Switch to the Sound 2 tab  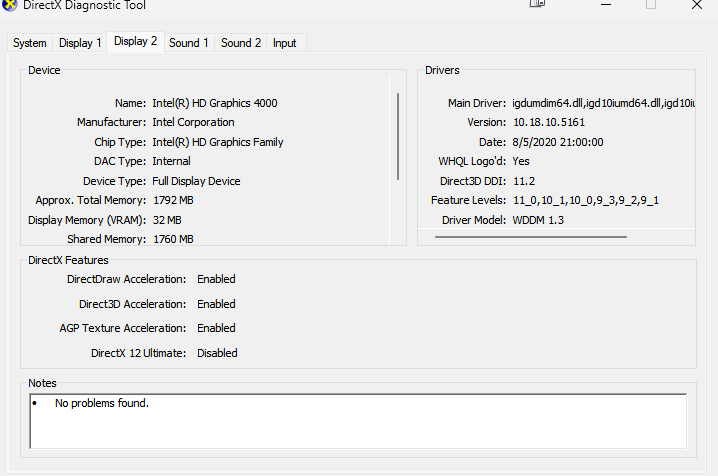pyautogui.click(x=241, y=43)
